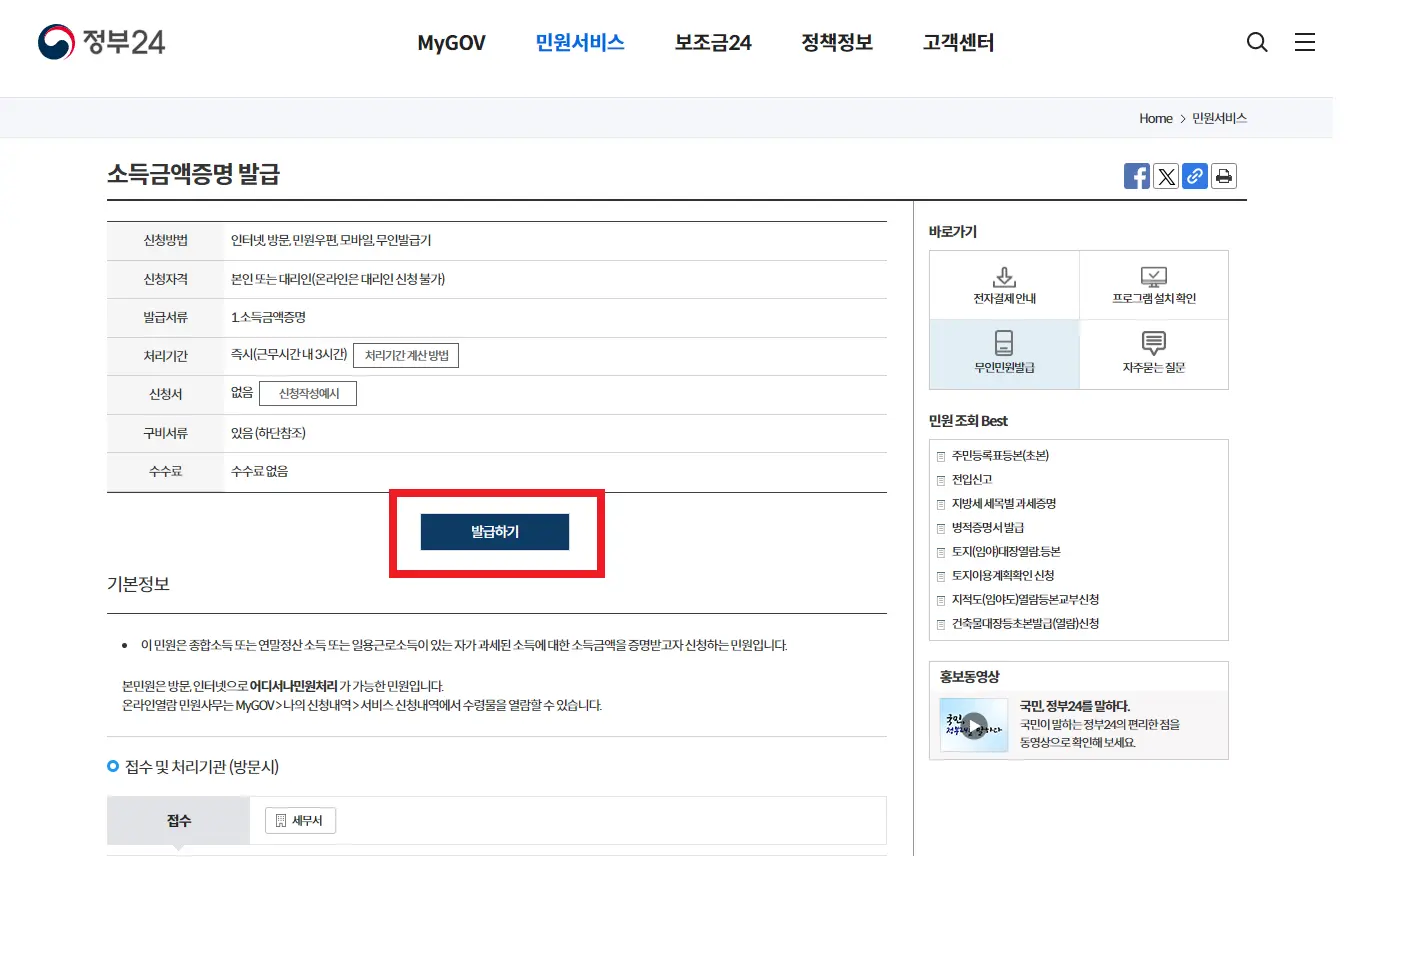The height and width of the screenshot is (979, 1416).
Task: Click 접수 및 처리기관 (방문시) heading
Action: [x=202, y=767]
